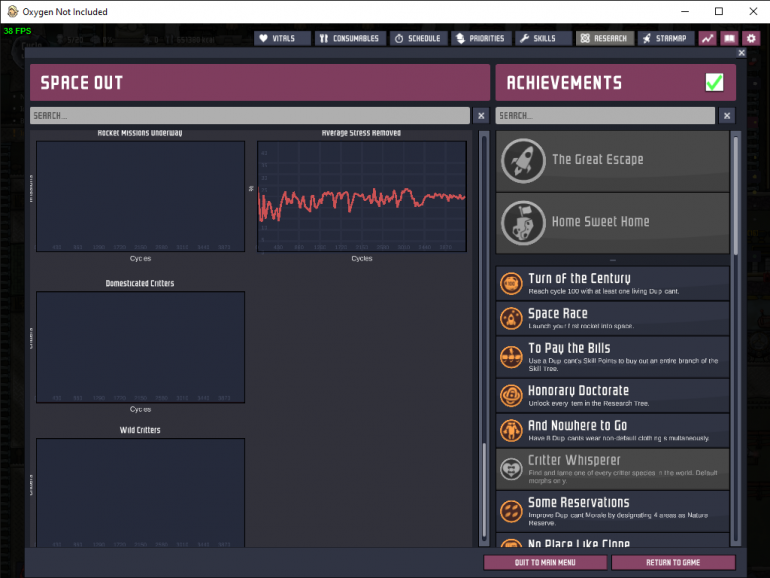Viewport: 770px width, 578px height.
Task: Select the Home Sweet Home title
Action: click(x=600, y=221)
